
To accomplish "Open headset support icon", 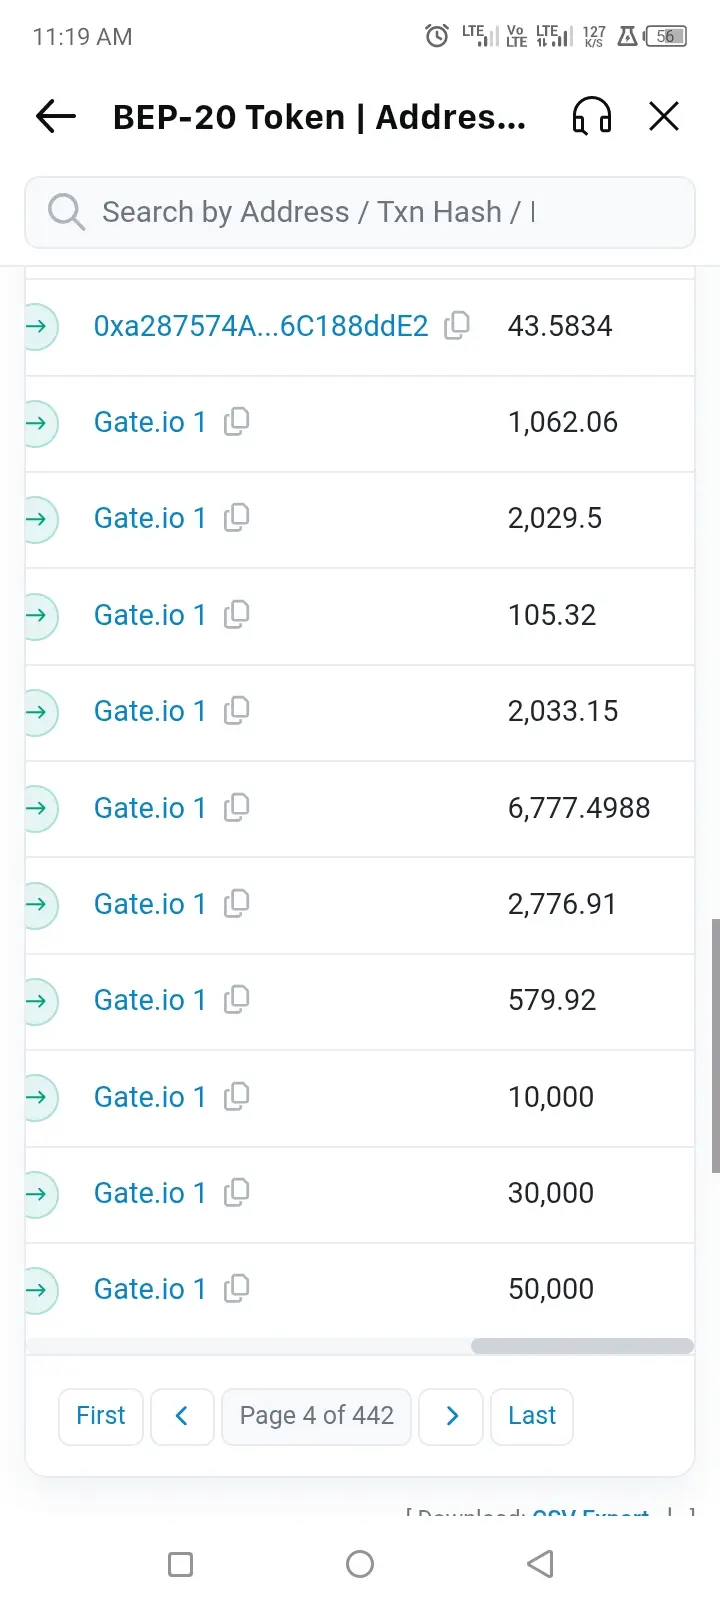I will click(x=591, y=117).
